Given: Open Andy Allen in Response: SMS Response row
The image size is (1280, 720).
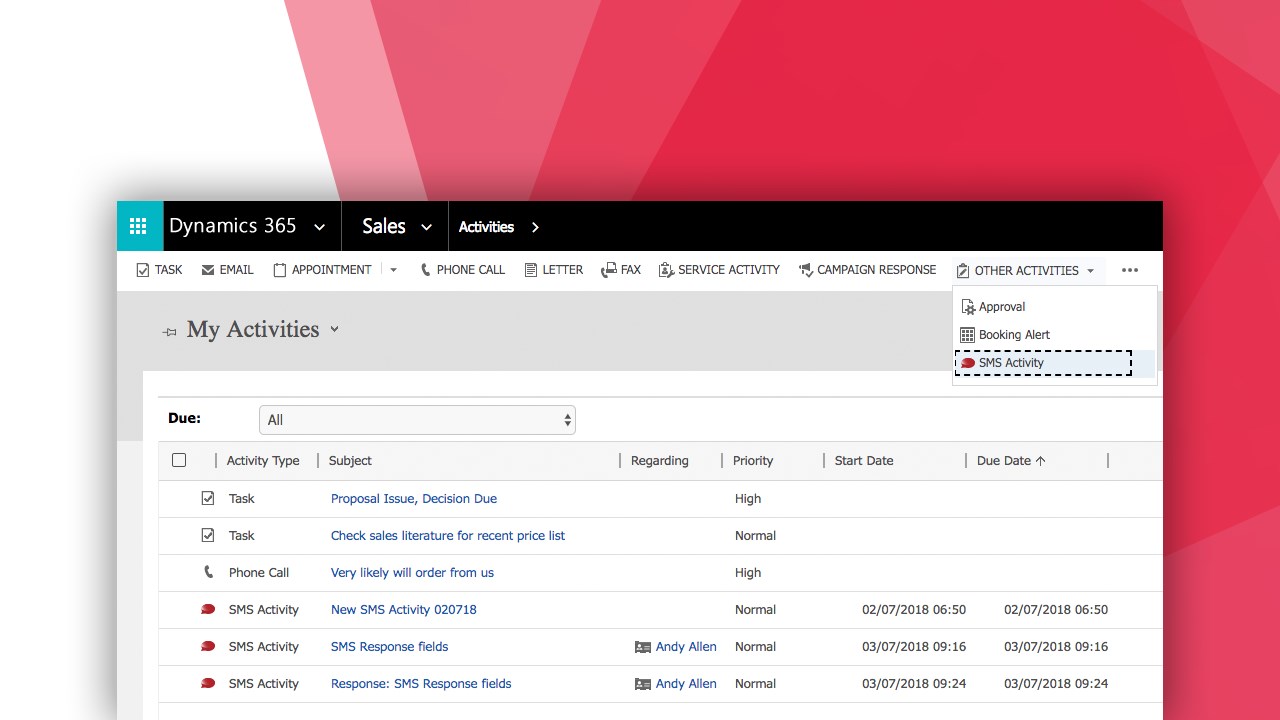Looking at the screenshot, I should [686, 683].
